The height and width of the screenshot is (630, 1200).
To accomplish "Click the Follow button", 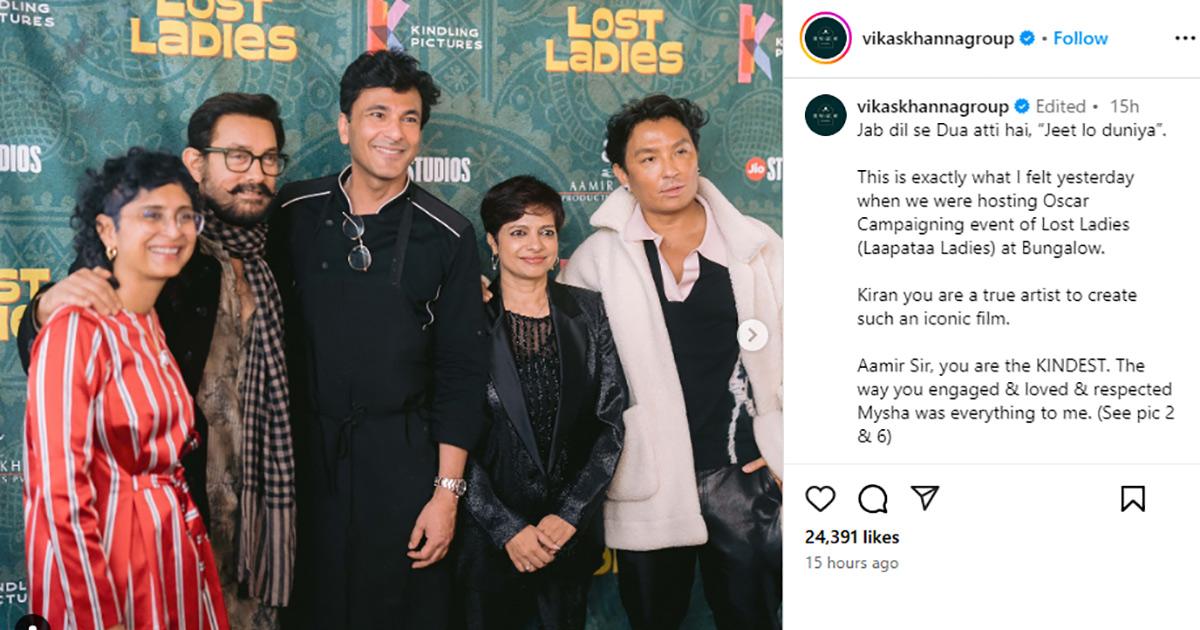I will point(1080,39).
